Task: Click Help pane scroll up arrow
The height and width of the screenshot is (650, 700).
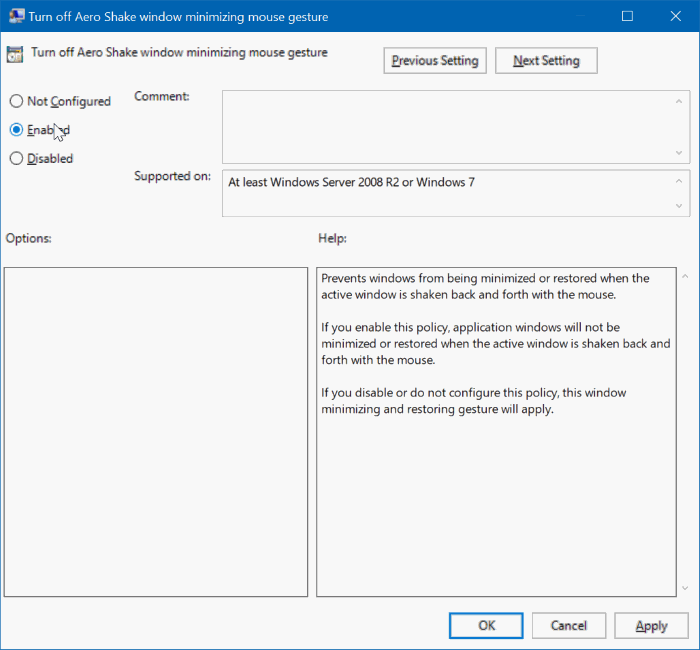Action: (x=685, y=276)
